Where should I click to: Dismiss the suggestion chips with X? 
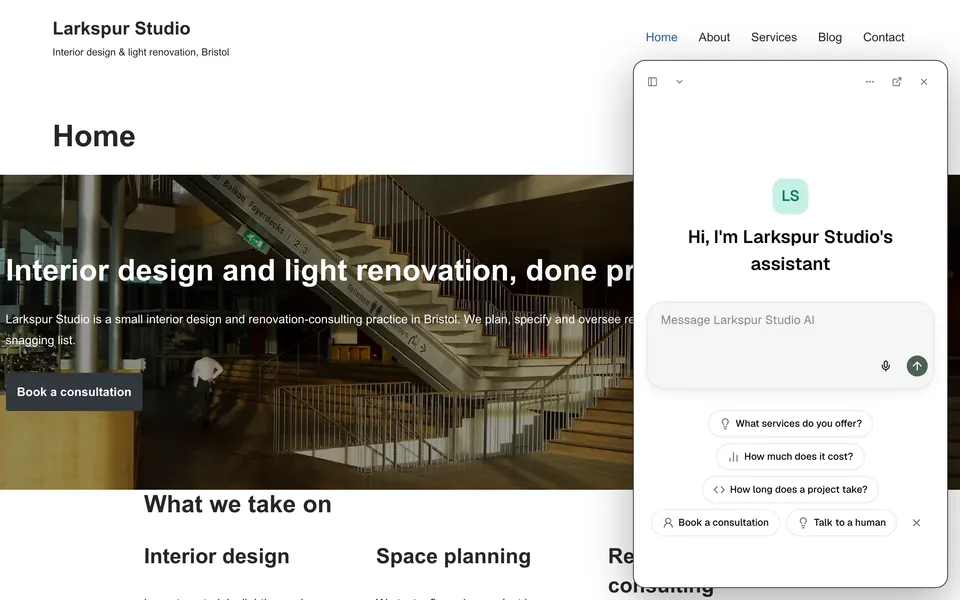point(917,523)
